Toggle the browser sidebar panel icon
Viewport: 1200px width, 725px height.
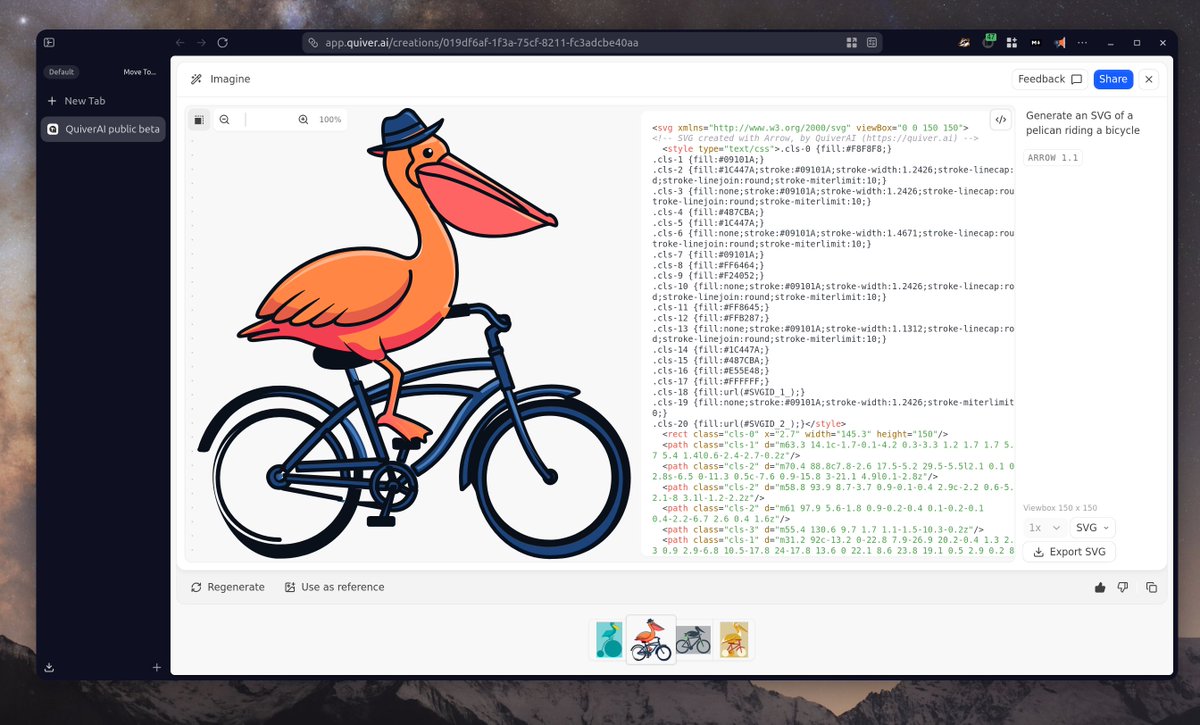pyautogui.click(x=49, y=43)
